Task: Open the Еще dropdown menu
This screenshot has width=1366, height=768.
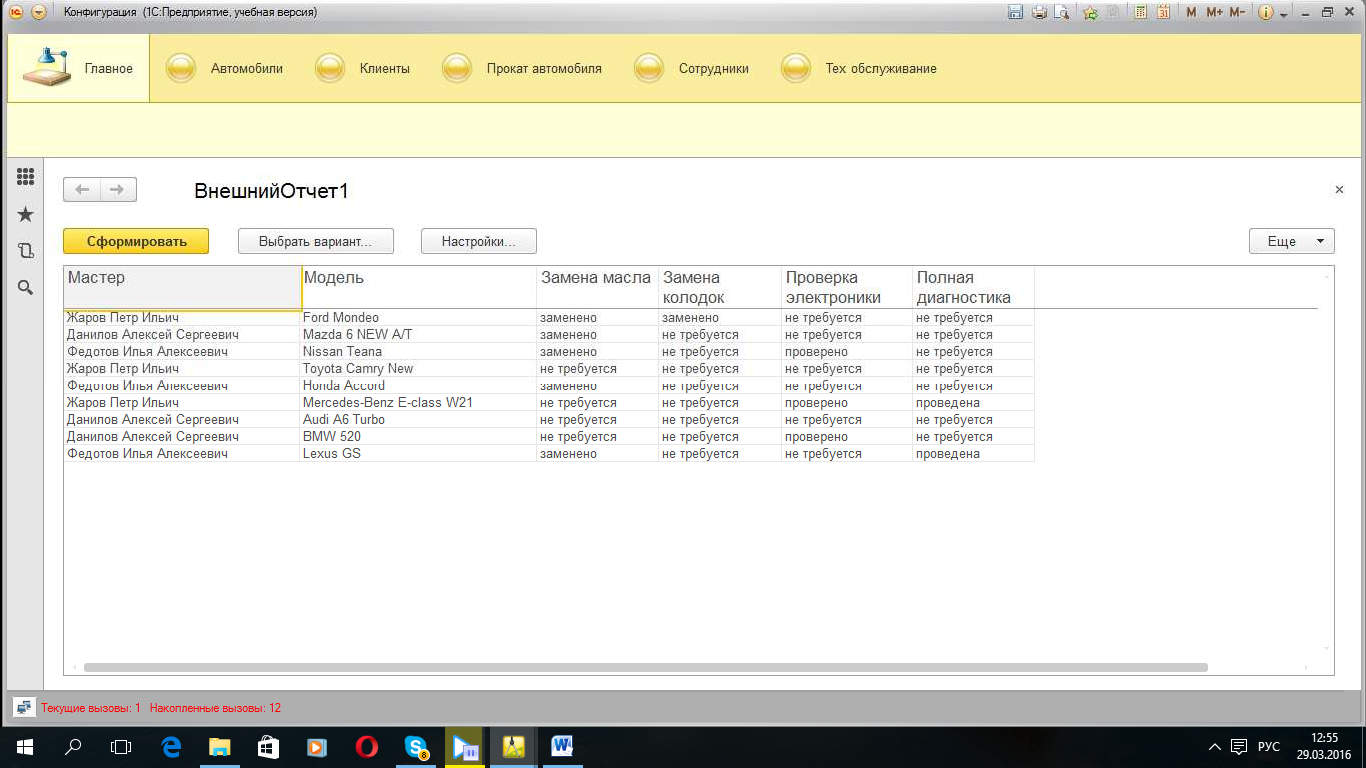Action: pos(1292,241)
